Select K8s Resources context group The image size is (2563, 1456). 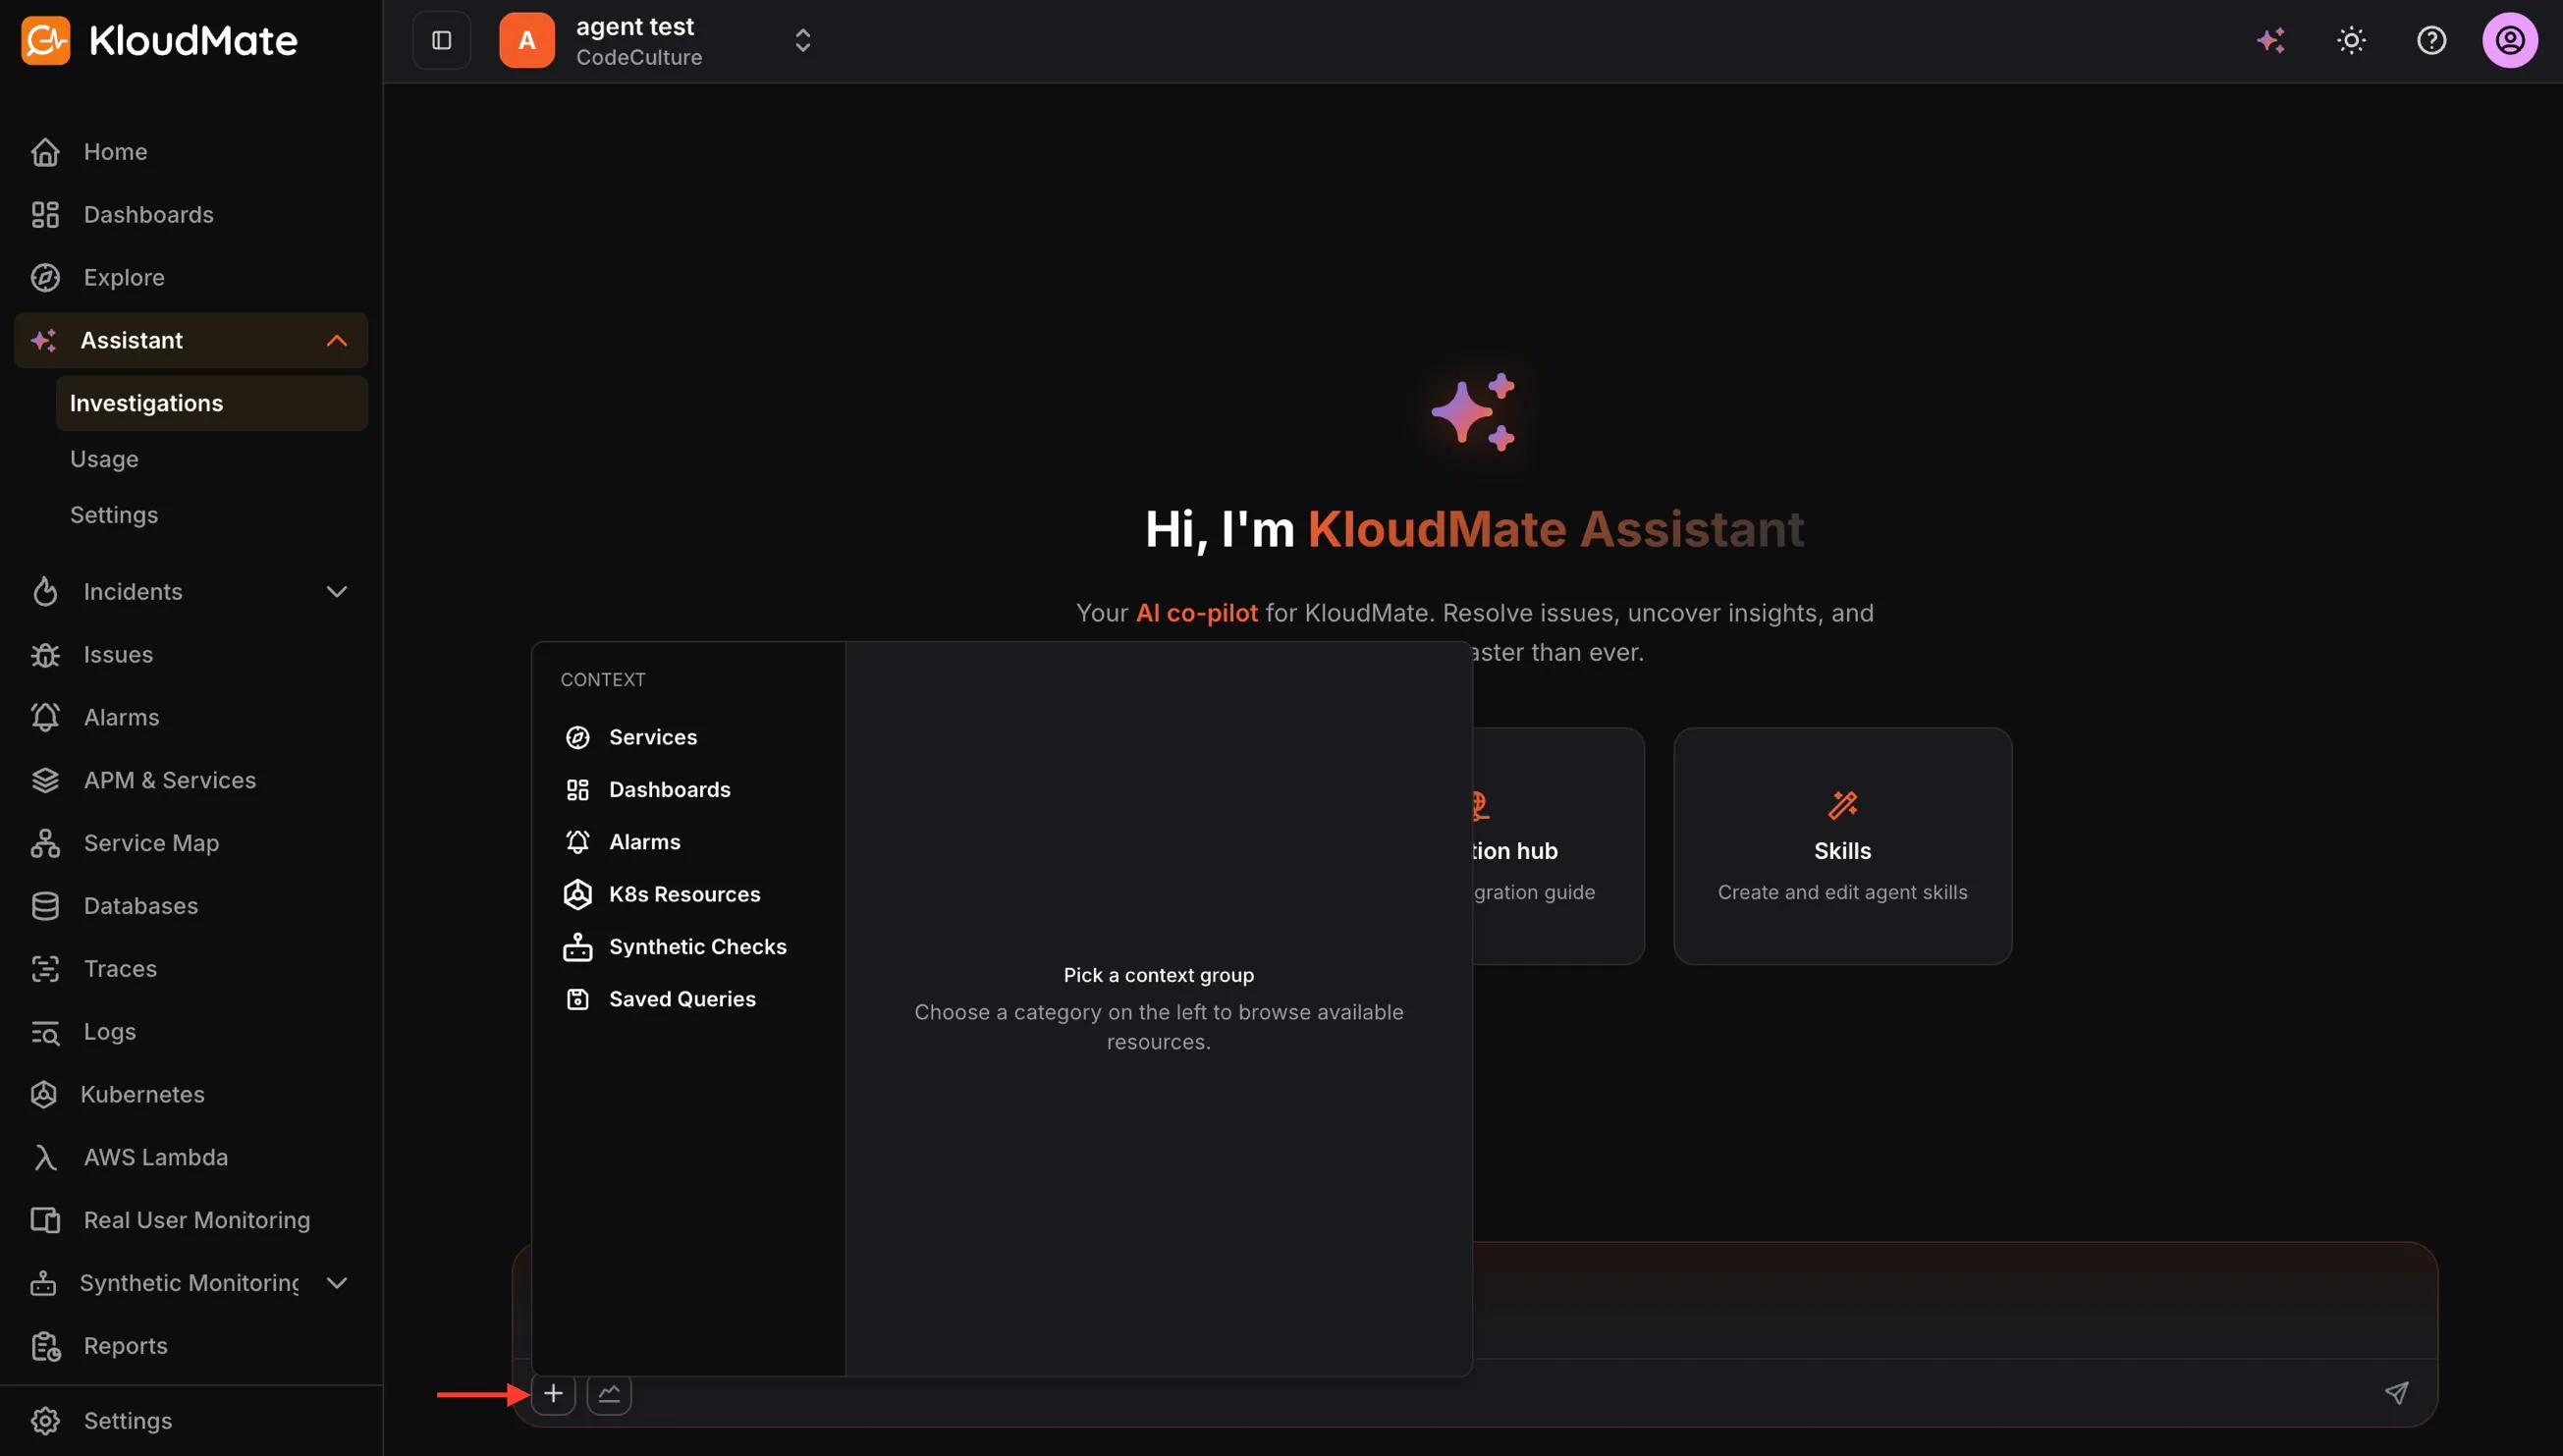point(688,894)
